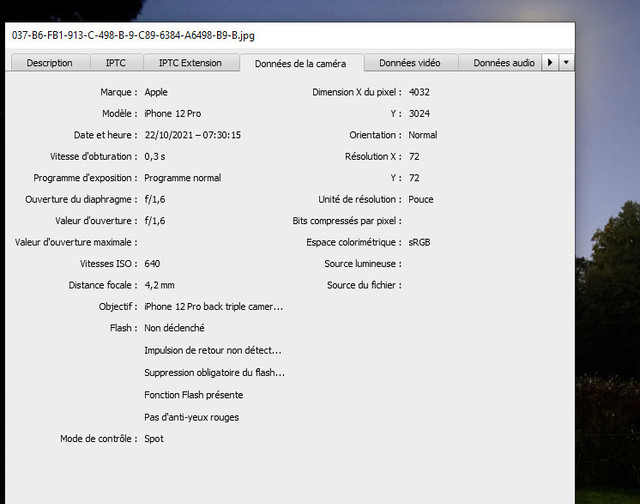Click the pixel Y dimension value 3024
This screenshot has width=640, height=504.
click(419, 113)
